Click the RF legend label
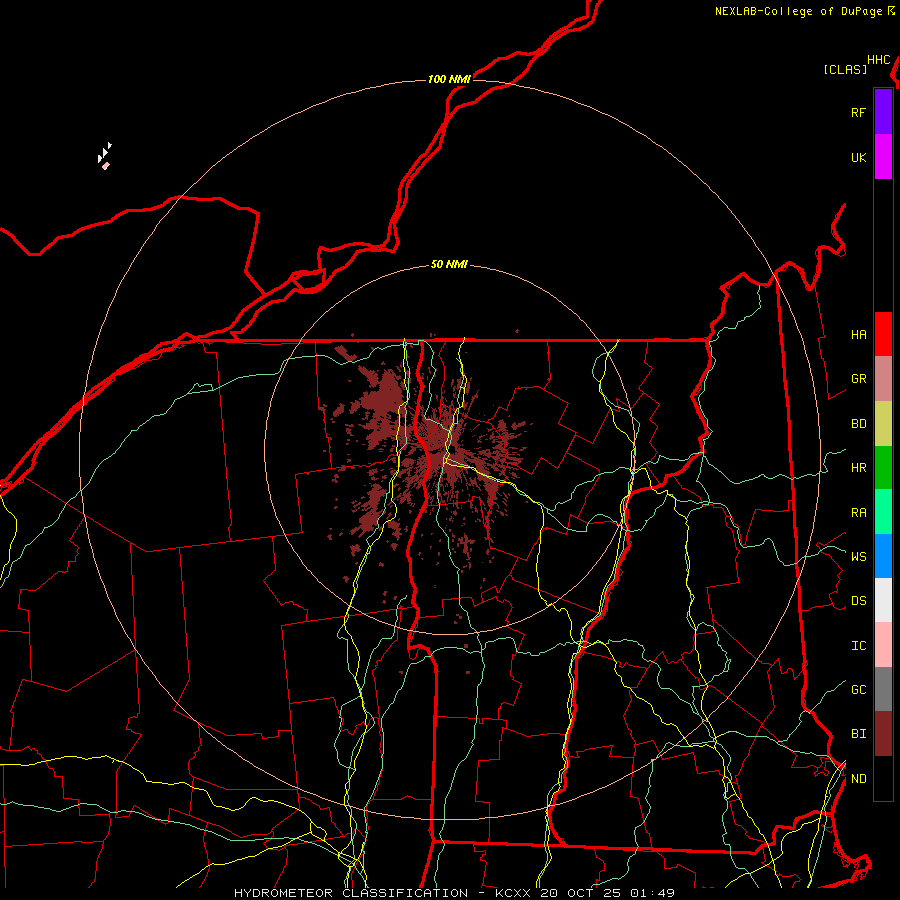The image size is (900, 900). pyautogui.click(x=858, y=112)
